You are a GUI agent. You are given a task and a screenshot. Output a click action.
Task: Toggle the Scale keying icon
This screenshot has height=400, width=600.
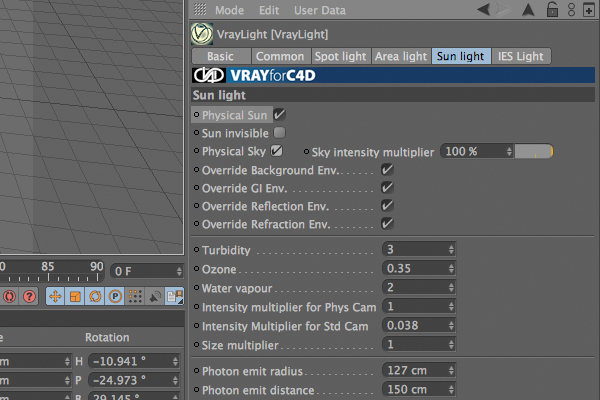(x=75, y=296)
